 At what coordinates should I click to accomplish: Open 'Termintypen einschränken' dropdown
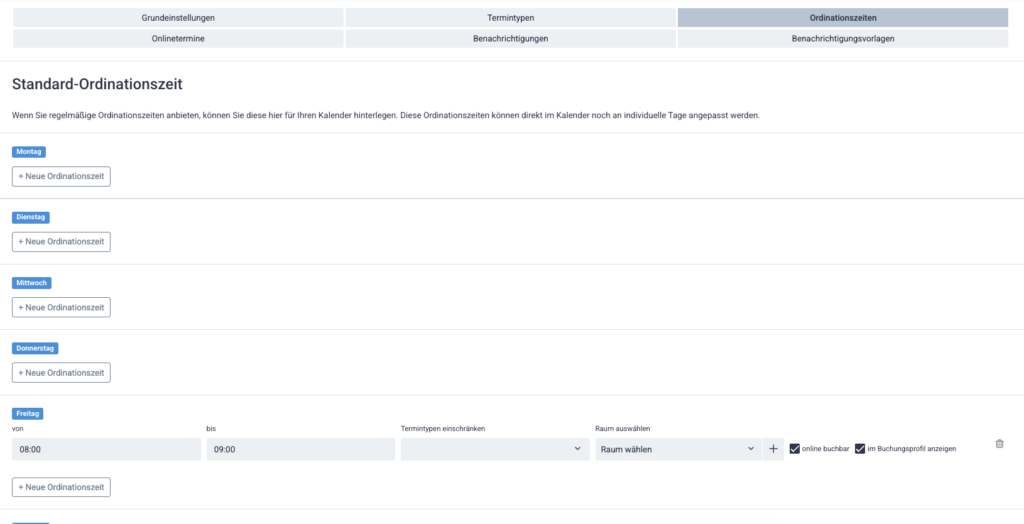pyautogui.click(x=494, y=449)
